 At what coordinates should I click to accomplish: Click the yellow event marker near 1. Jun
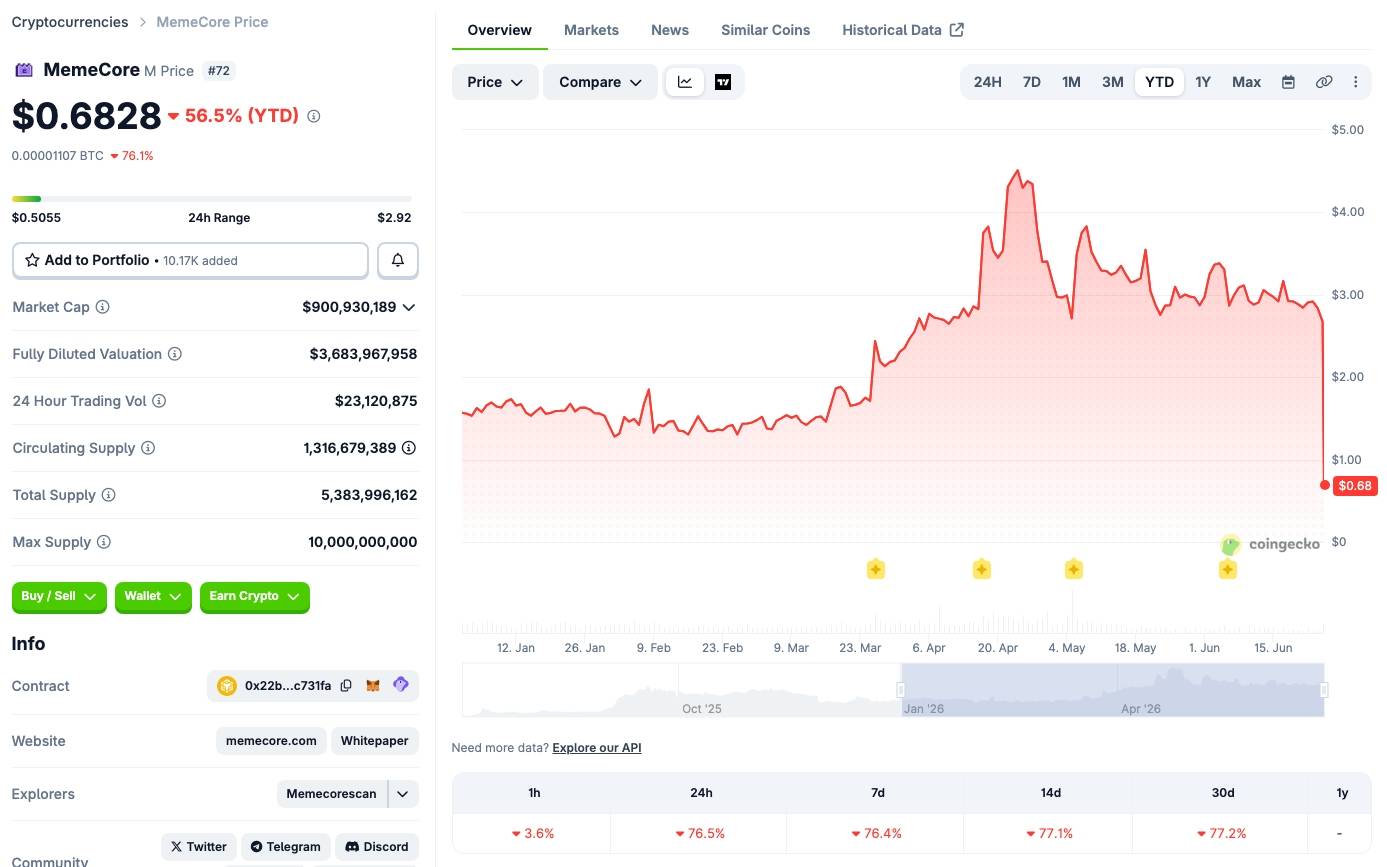click(1228, 569)
